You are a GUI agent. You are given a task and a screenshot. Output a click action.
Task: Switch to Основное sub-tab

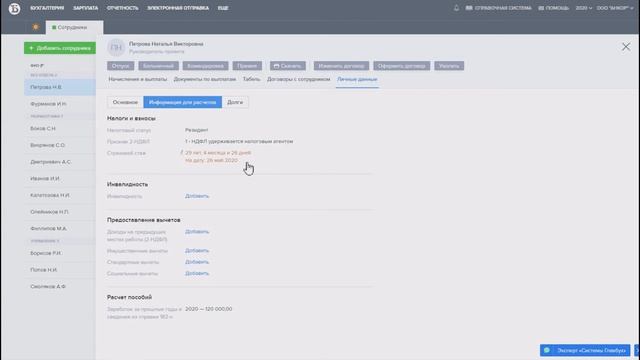[125, 102]
